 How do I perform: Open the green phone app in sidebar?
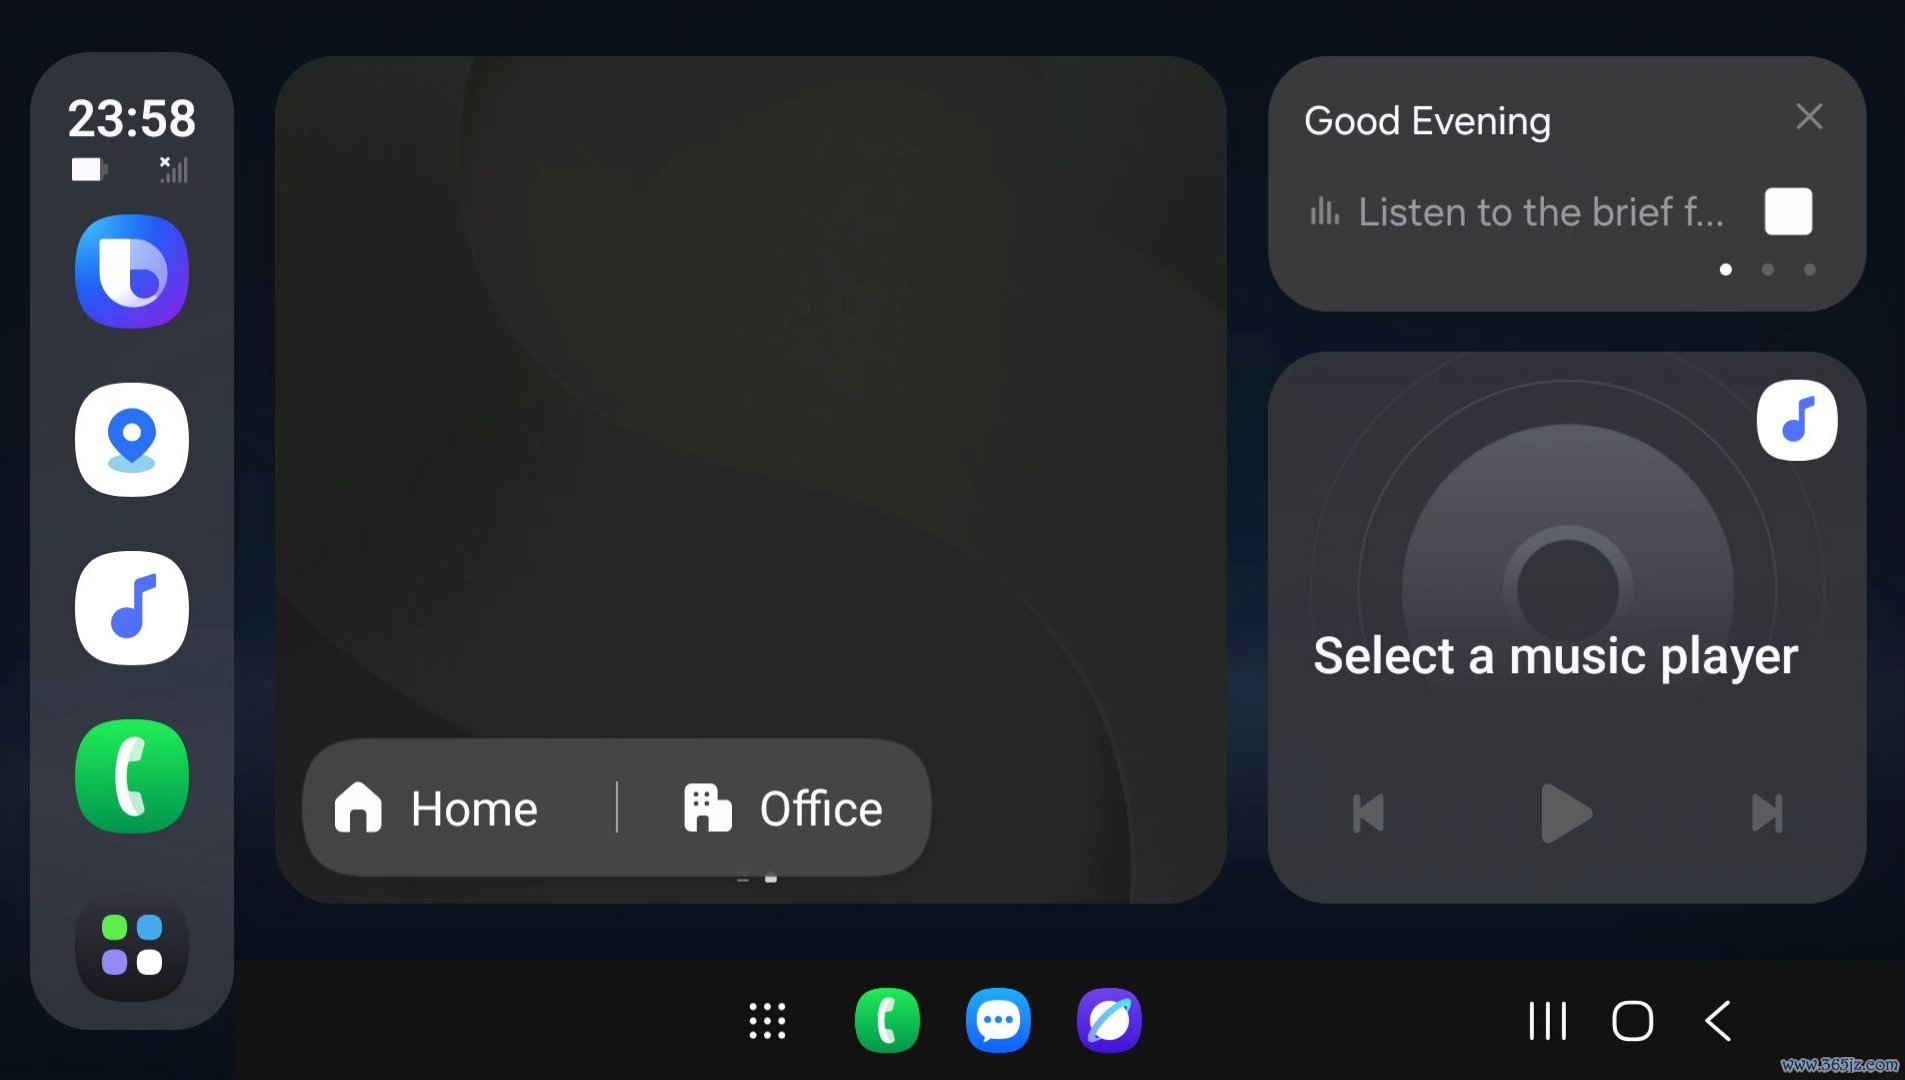pyautogui.click(x=132, y=776)
